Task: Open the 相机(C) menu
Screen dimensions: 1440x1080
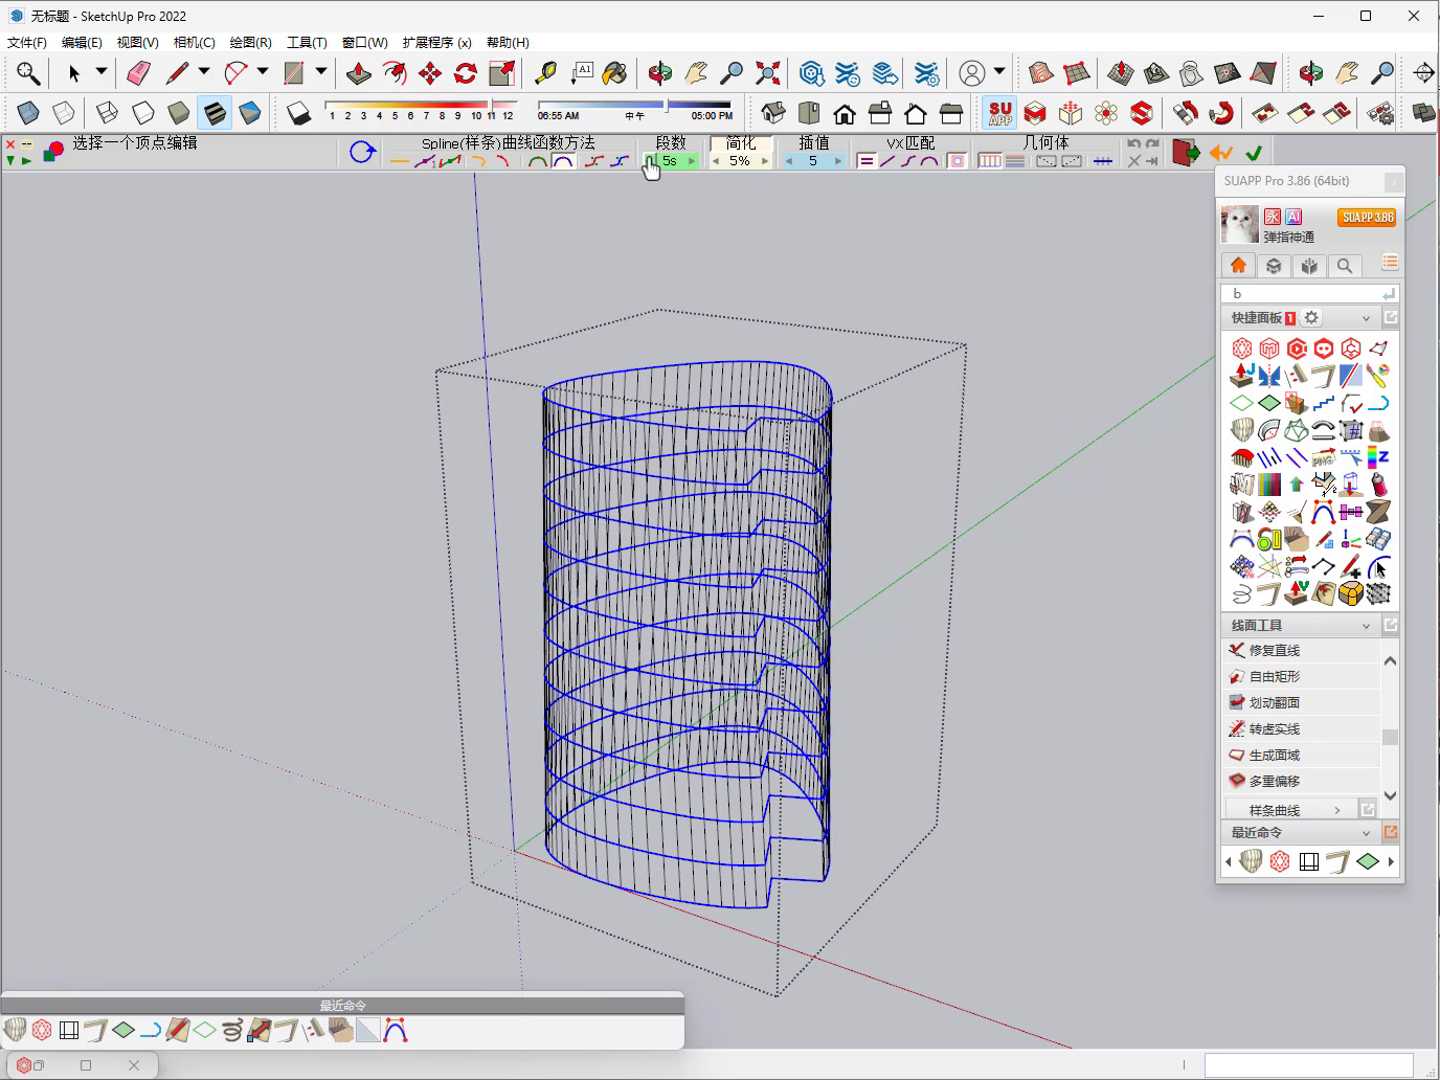Action: 194,42
